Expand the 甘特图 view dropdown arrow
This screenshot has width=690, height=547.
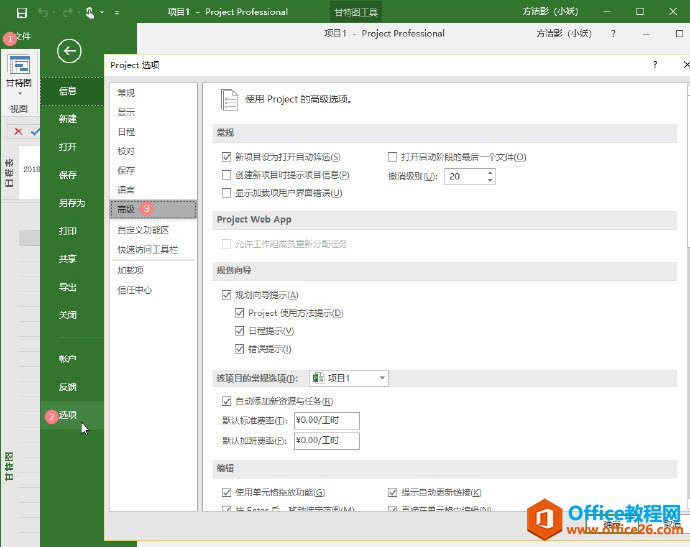[x=19, y=94]
